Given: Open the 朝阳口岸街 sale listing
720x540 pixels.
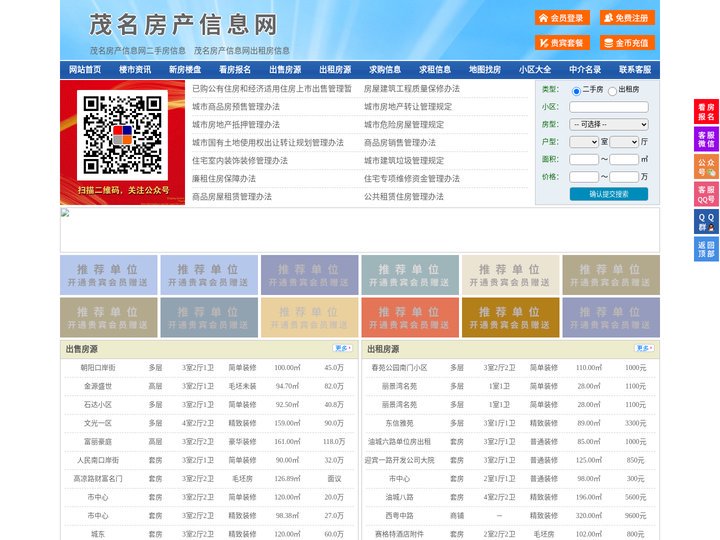Looking at the screenshot, I should point(98,368).
